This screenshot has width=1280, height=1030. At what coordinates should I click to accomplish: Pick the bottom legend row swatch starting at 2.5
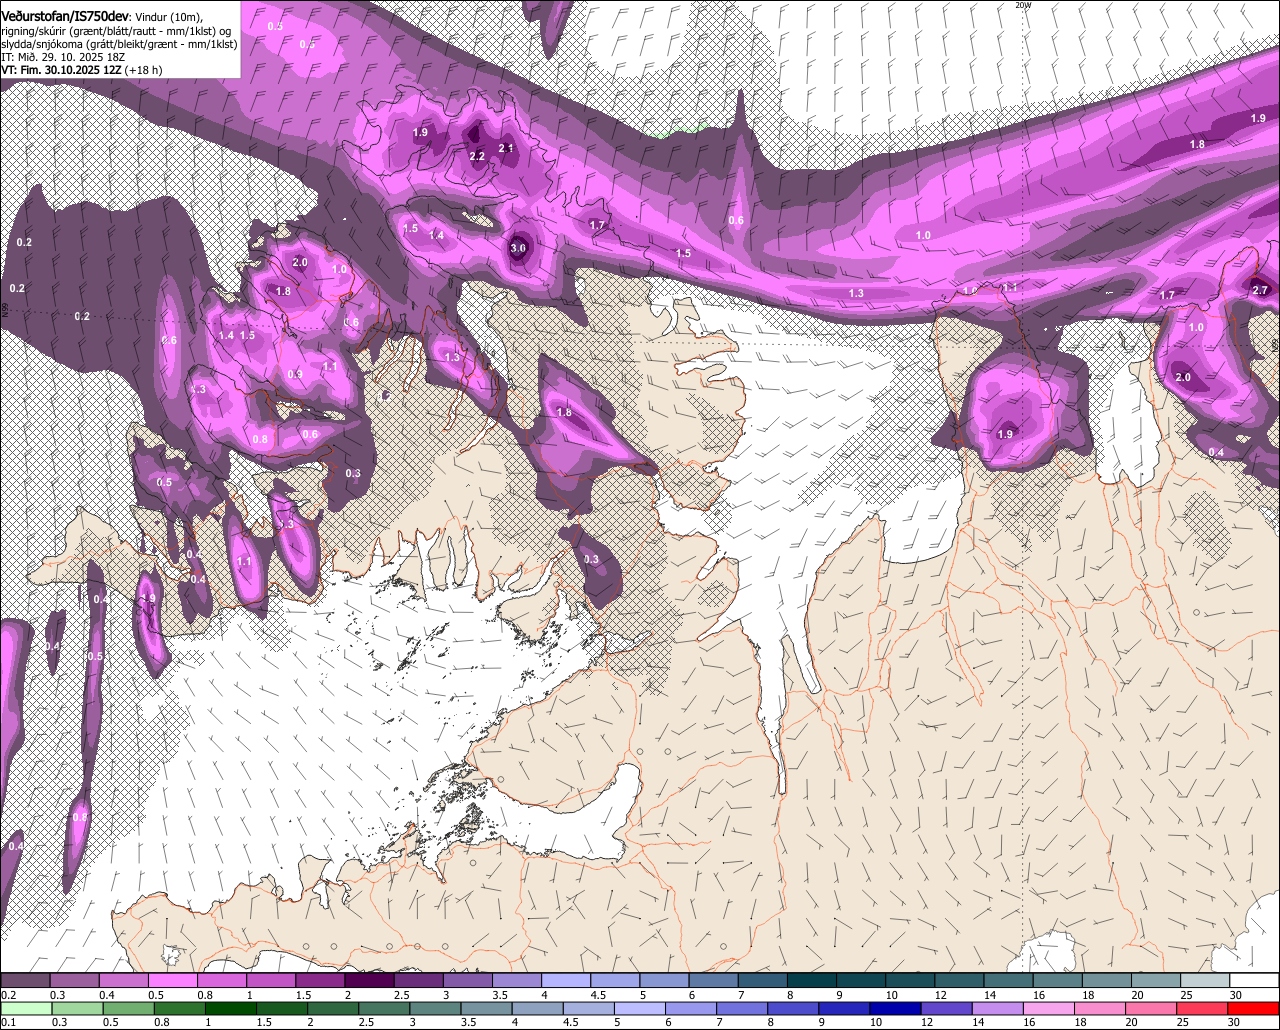[384, 1008]
